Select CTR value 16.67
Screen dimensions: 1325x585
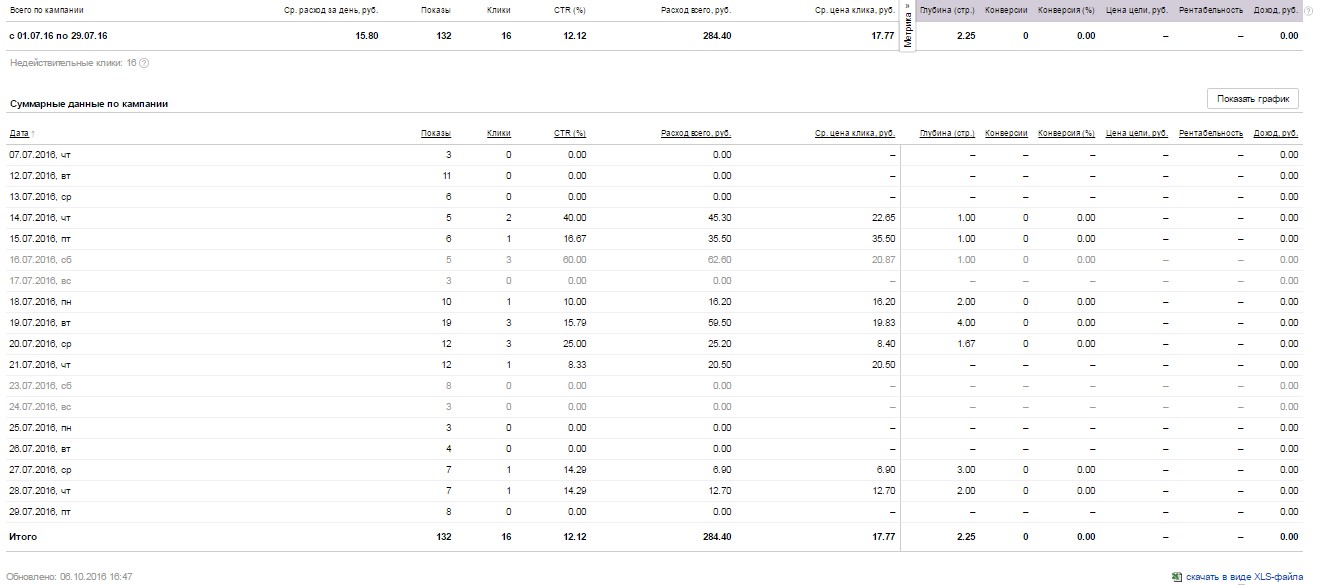click(575, 239)
